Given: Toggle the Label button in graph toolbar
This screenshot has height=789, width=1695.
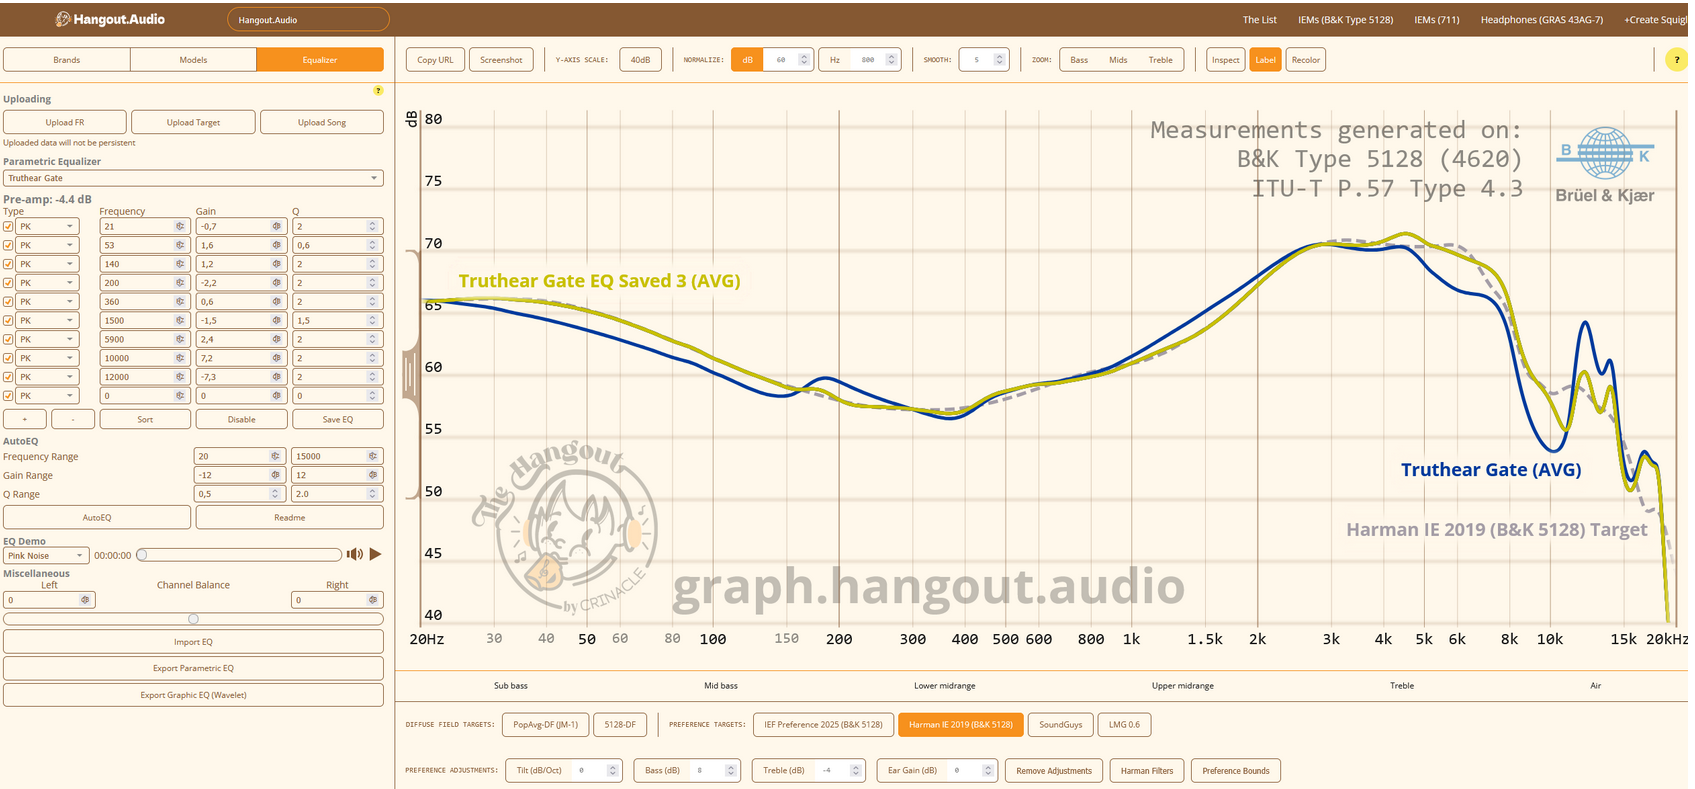Looking at the screenshot, I should click(1265, 60).
